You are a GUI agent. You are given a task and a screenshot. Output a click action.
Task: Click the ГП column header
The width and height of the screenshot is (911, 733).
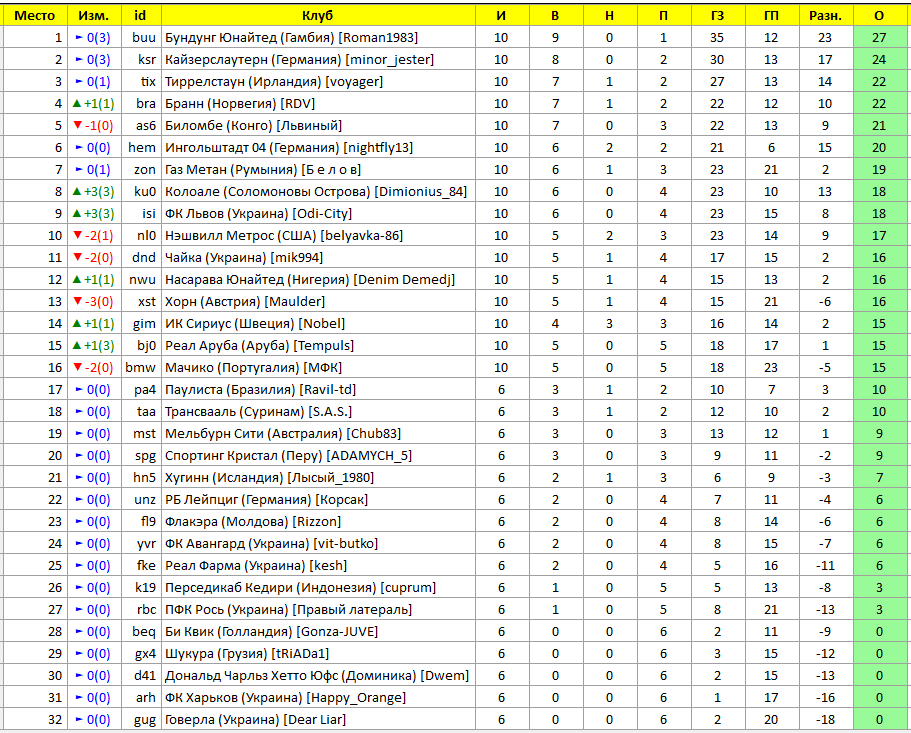(x=772, y=16)
